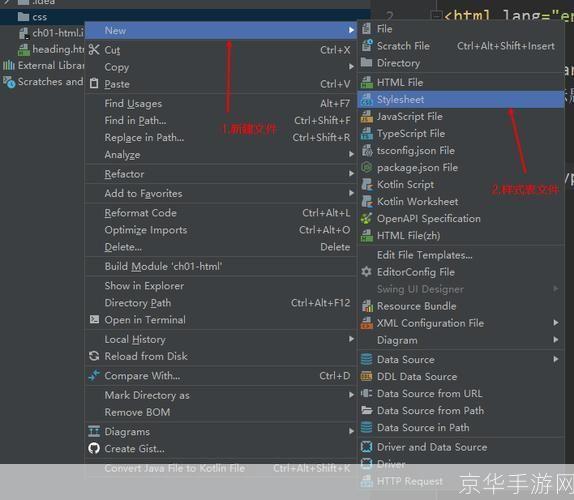Click the Open in Terminal icon
This screenshot has height=500, width=574.
(94, 320)
